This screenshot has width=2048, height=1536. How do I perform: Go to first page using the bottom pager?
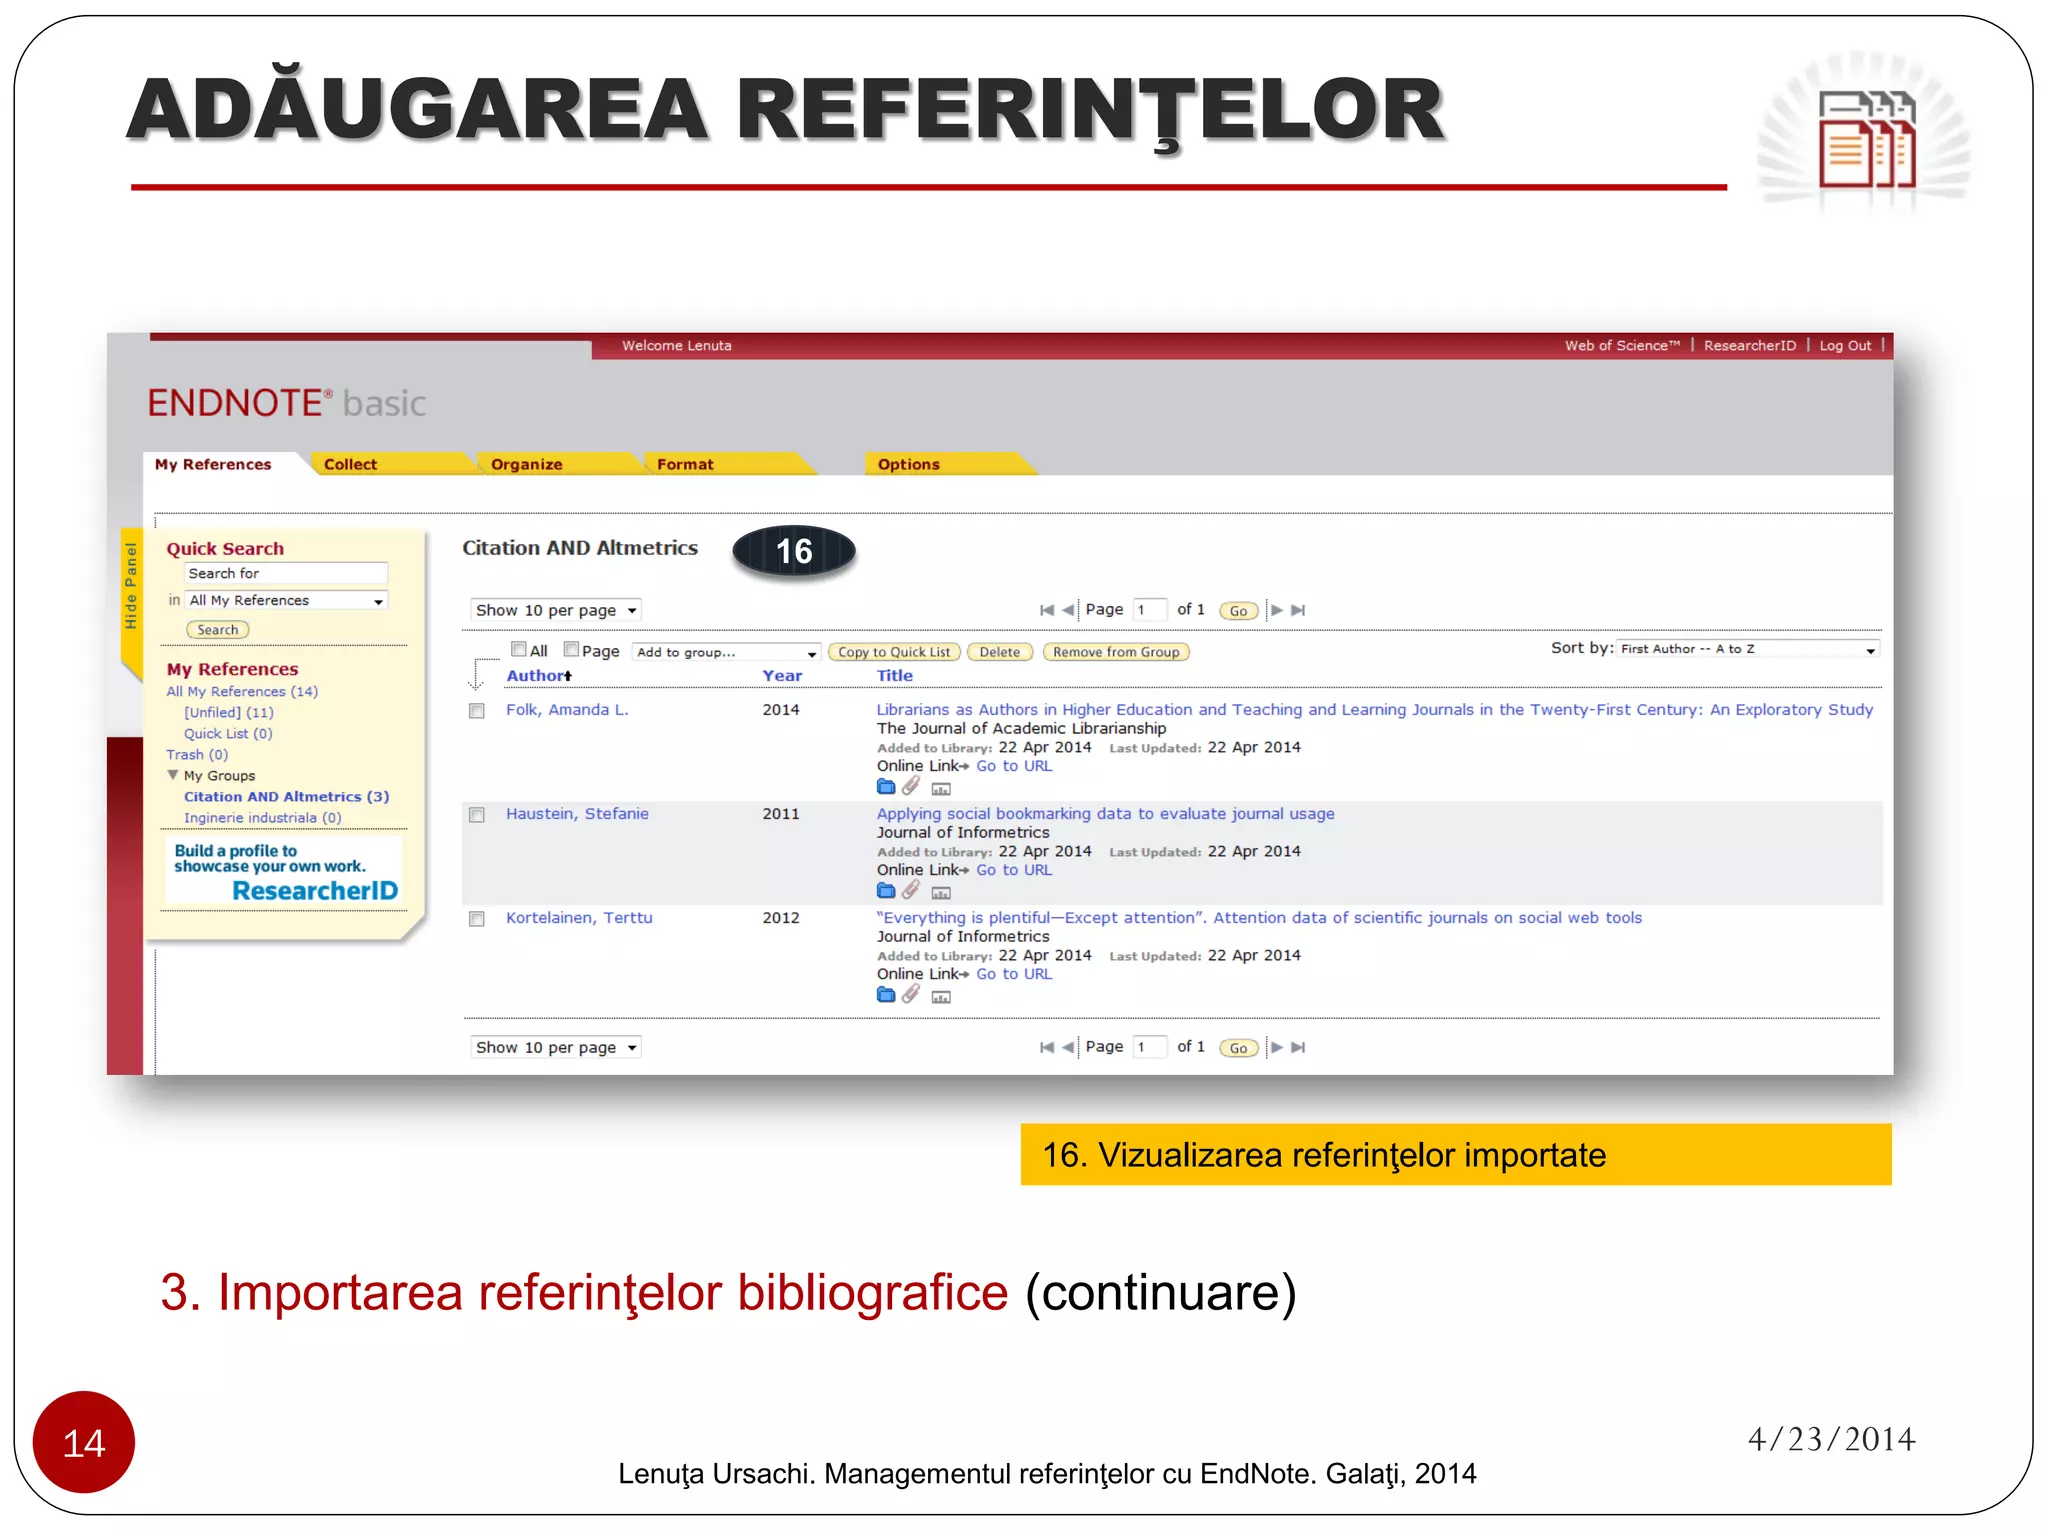coord(1047,1047)
